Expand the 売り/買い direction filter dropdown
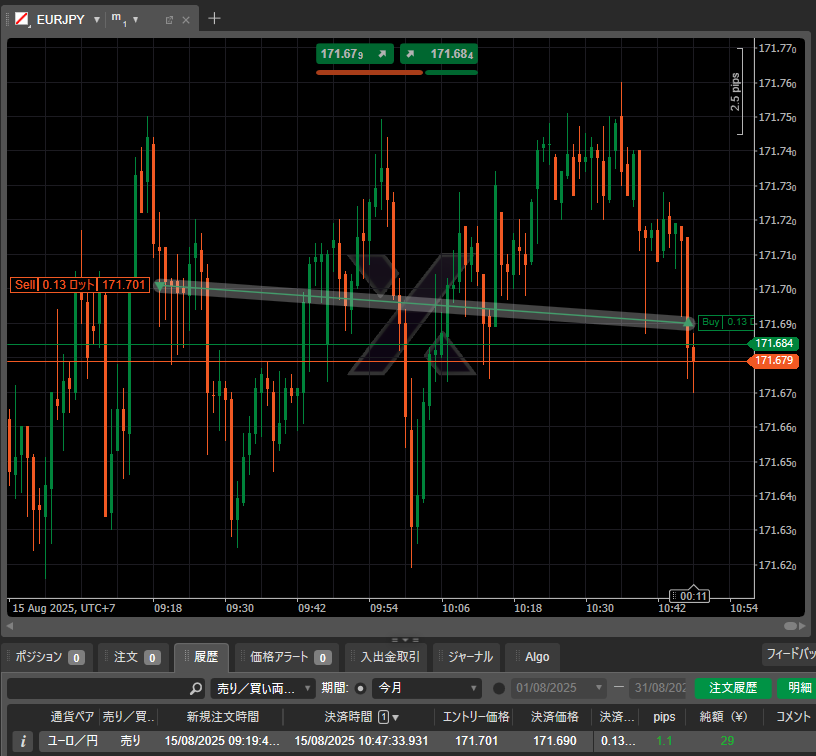 (263, 689)
